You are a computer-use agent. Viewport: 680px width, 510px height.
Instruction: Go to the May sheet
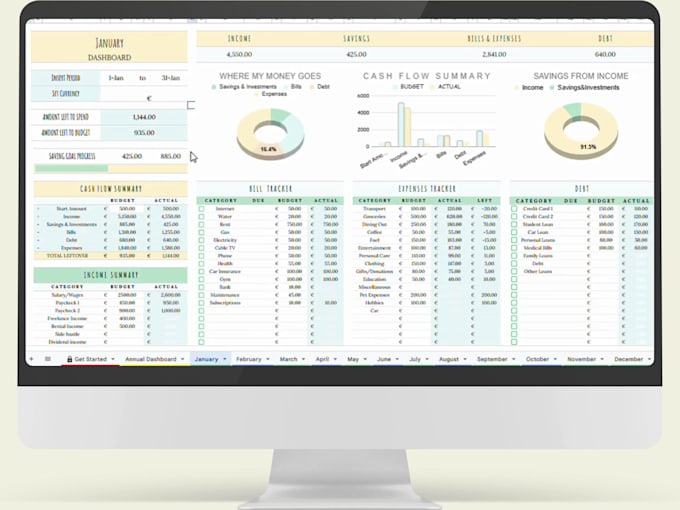[353, 359]
